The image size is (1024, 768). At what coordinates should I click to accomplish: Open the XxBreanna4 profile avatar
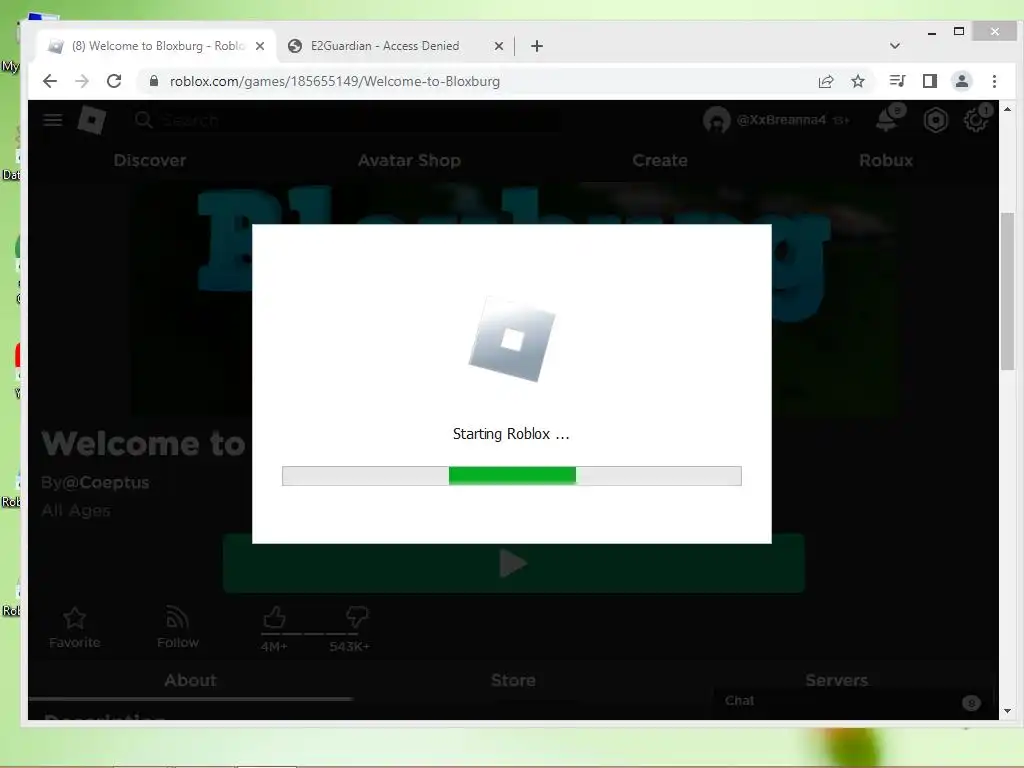716,120
